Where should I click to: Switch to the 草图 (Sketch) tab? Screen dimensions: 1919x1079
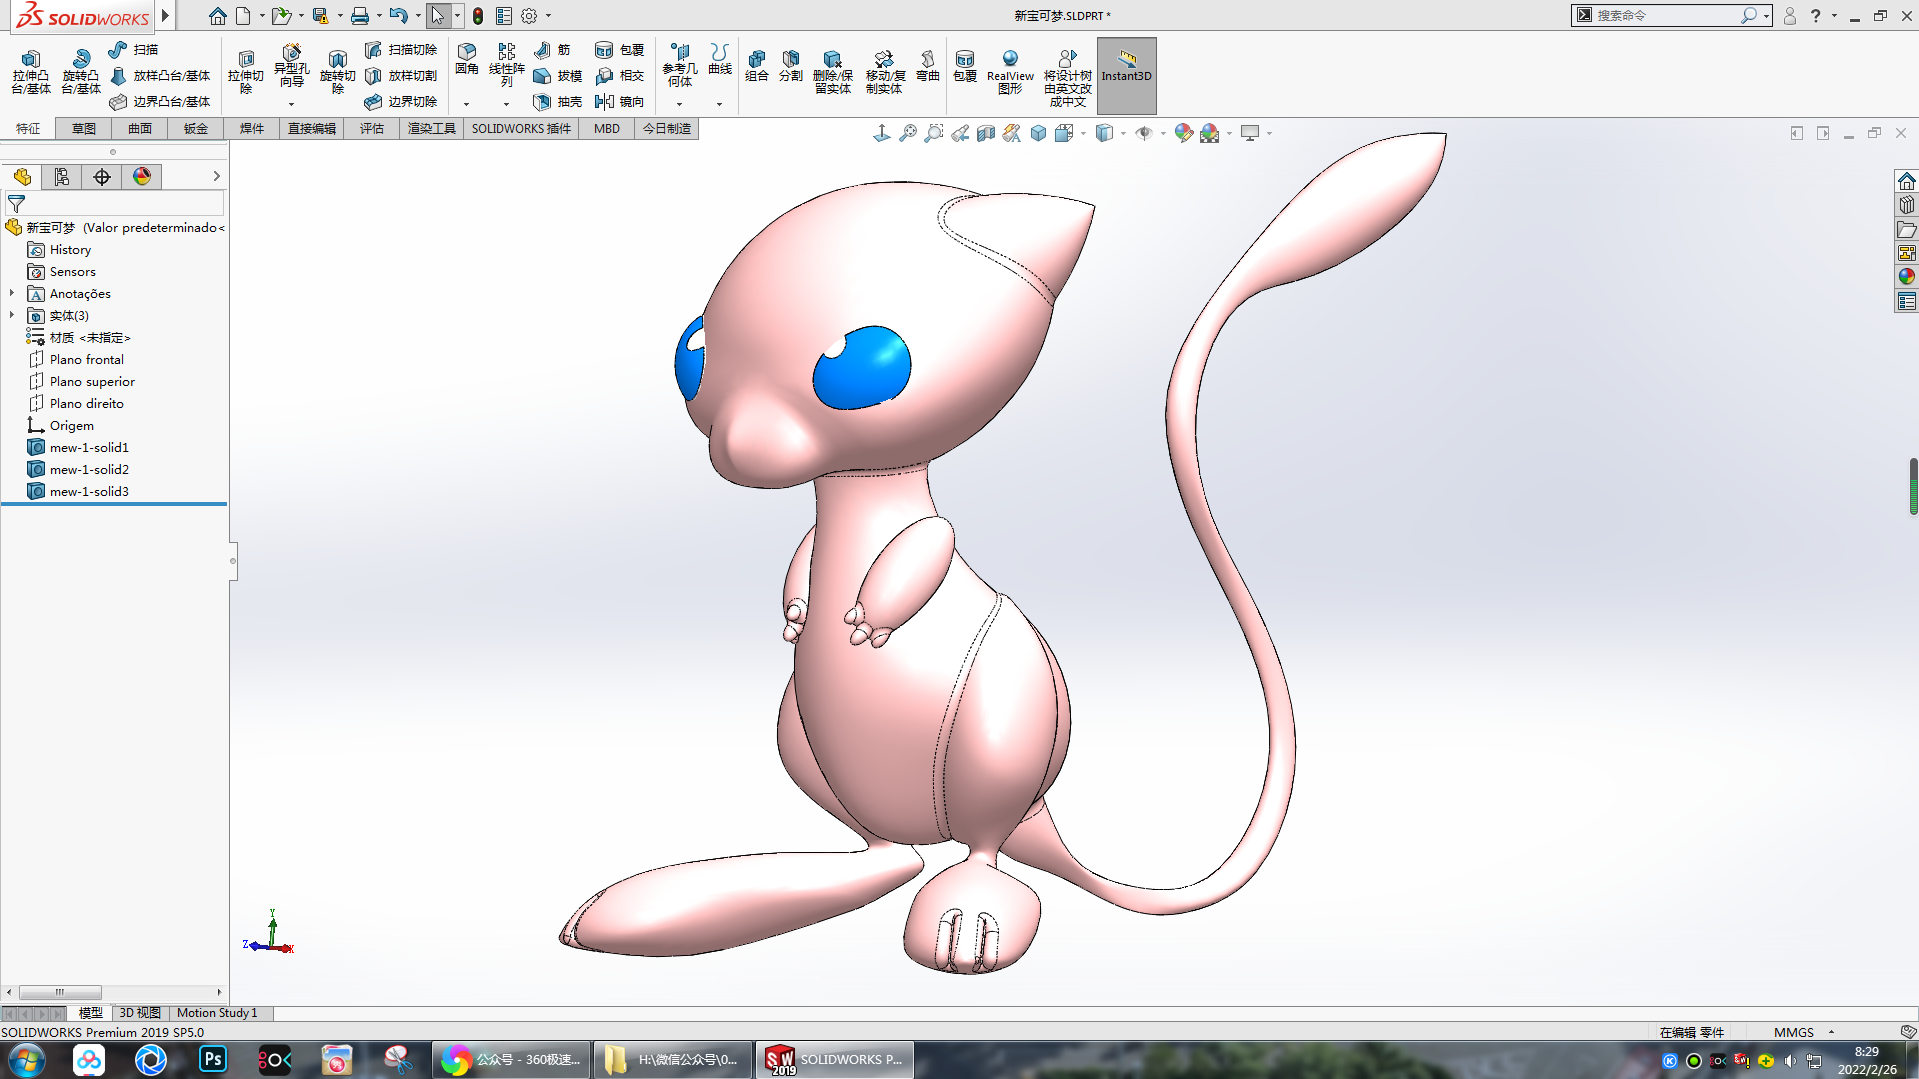click(84, 129)
